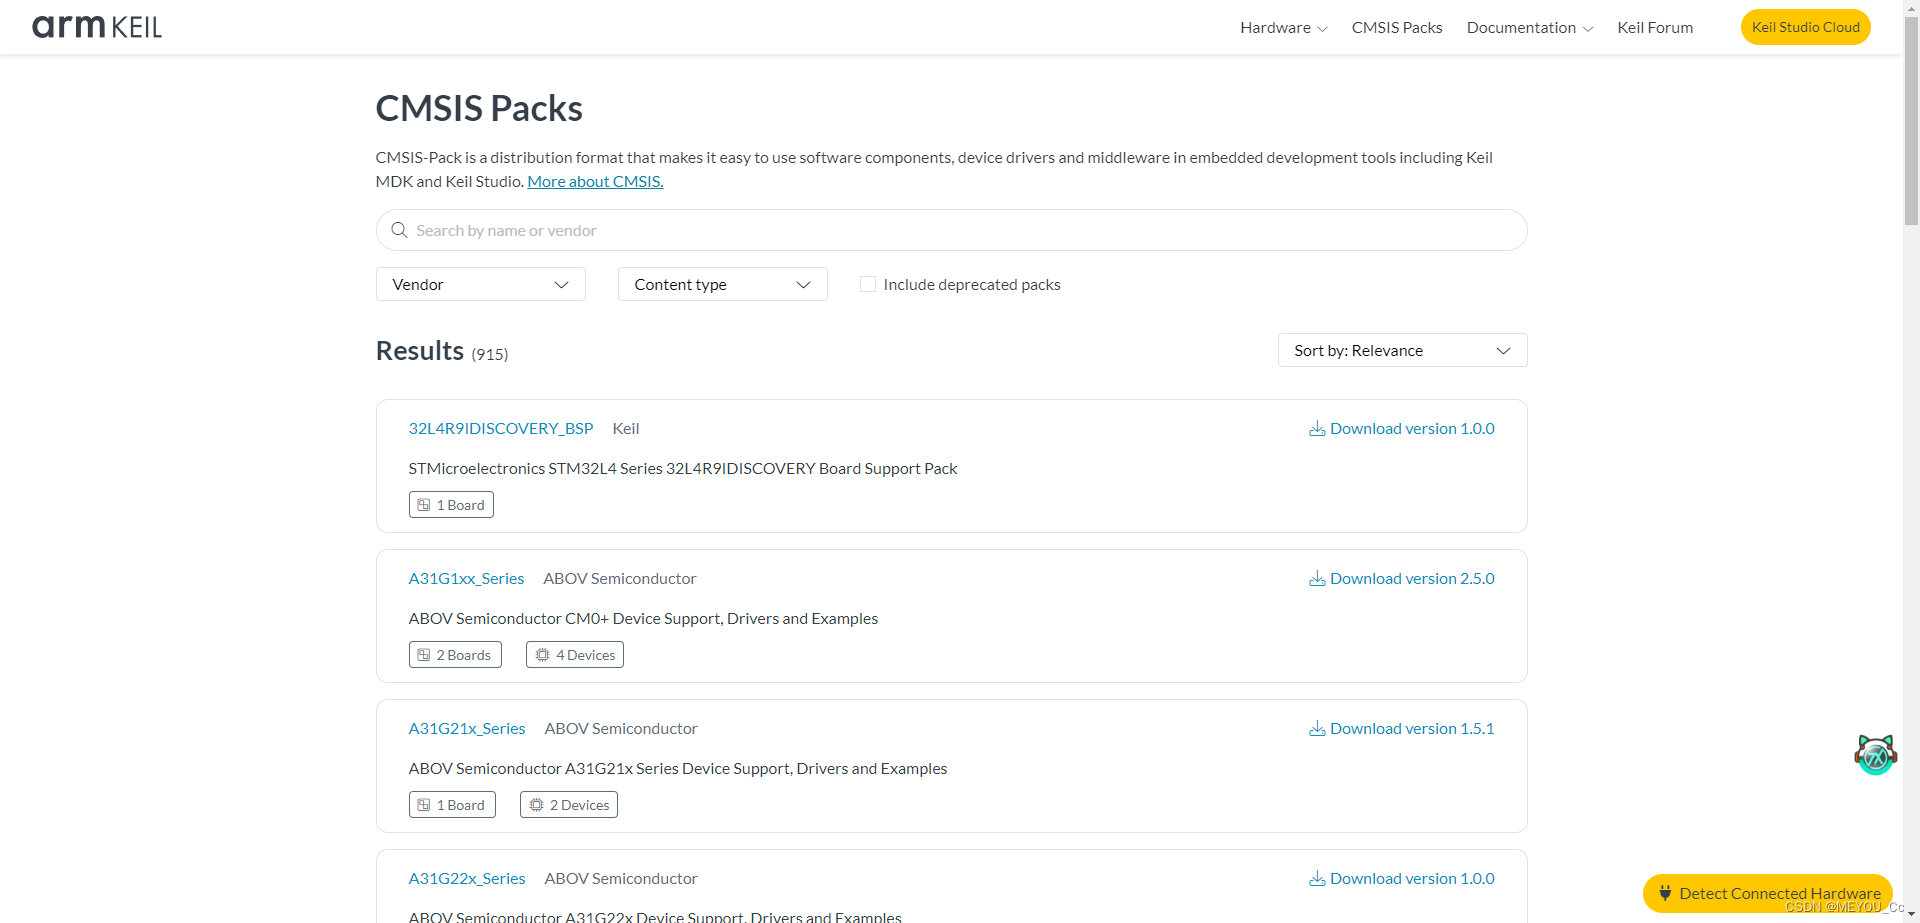This screenshot has width=1920, height=923.
Task: Open Sort by: Relevance dropdown
Action: 1402,350
